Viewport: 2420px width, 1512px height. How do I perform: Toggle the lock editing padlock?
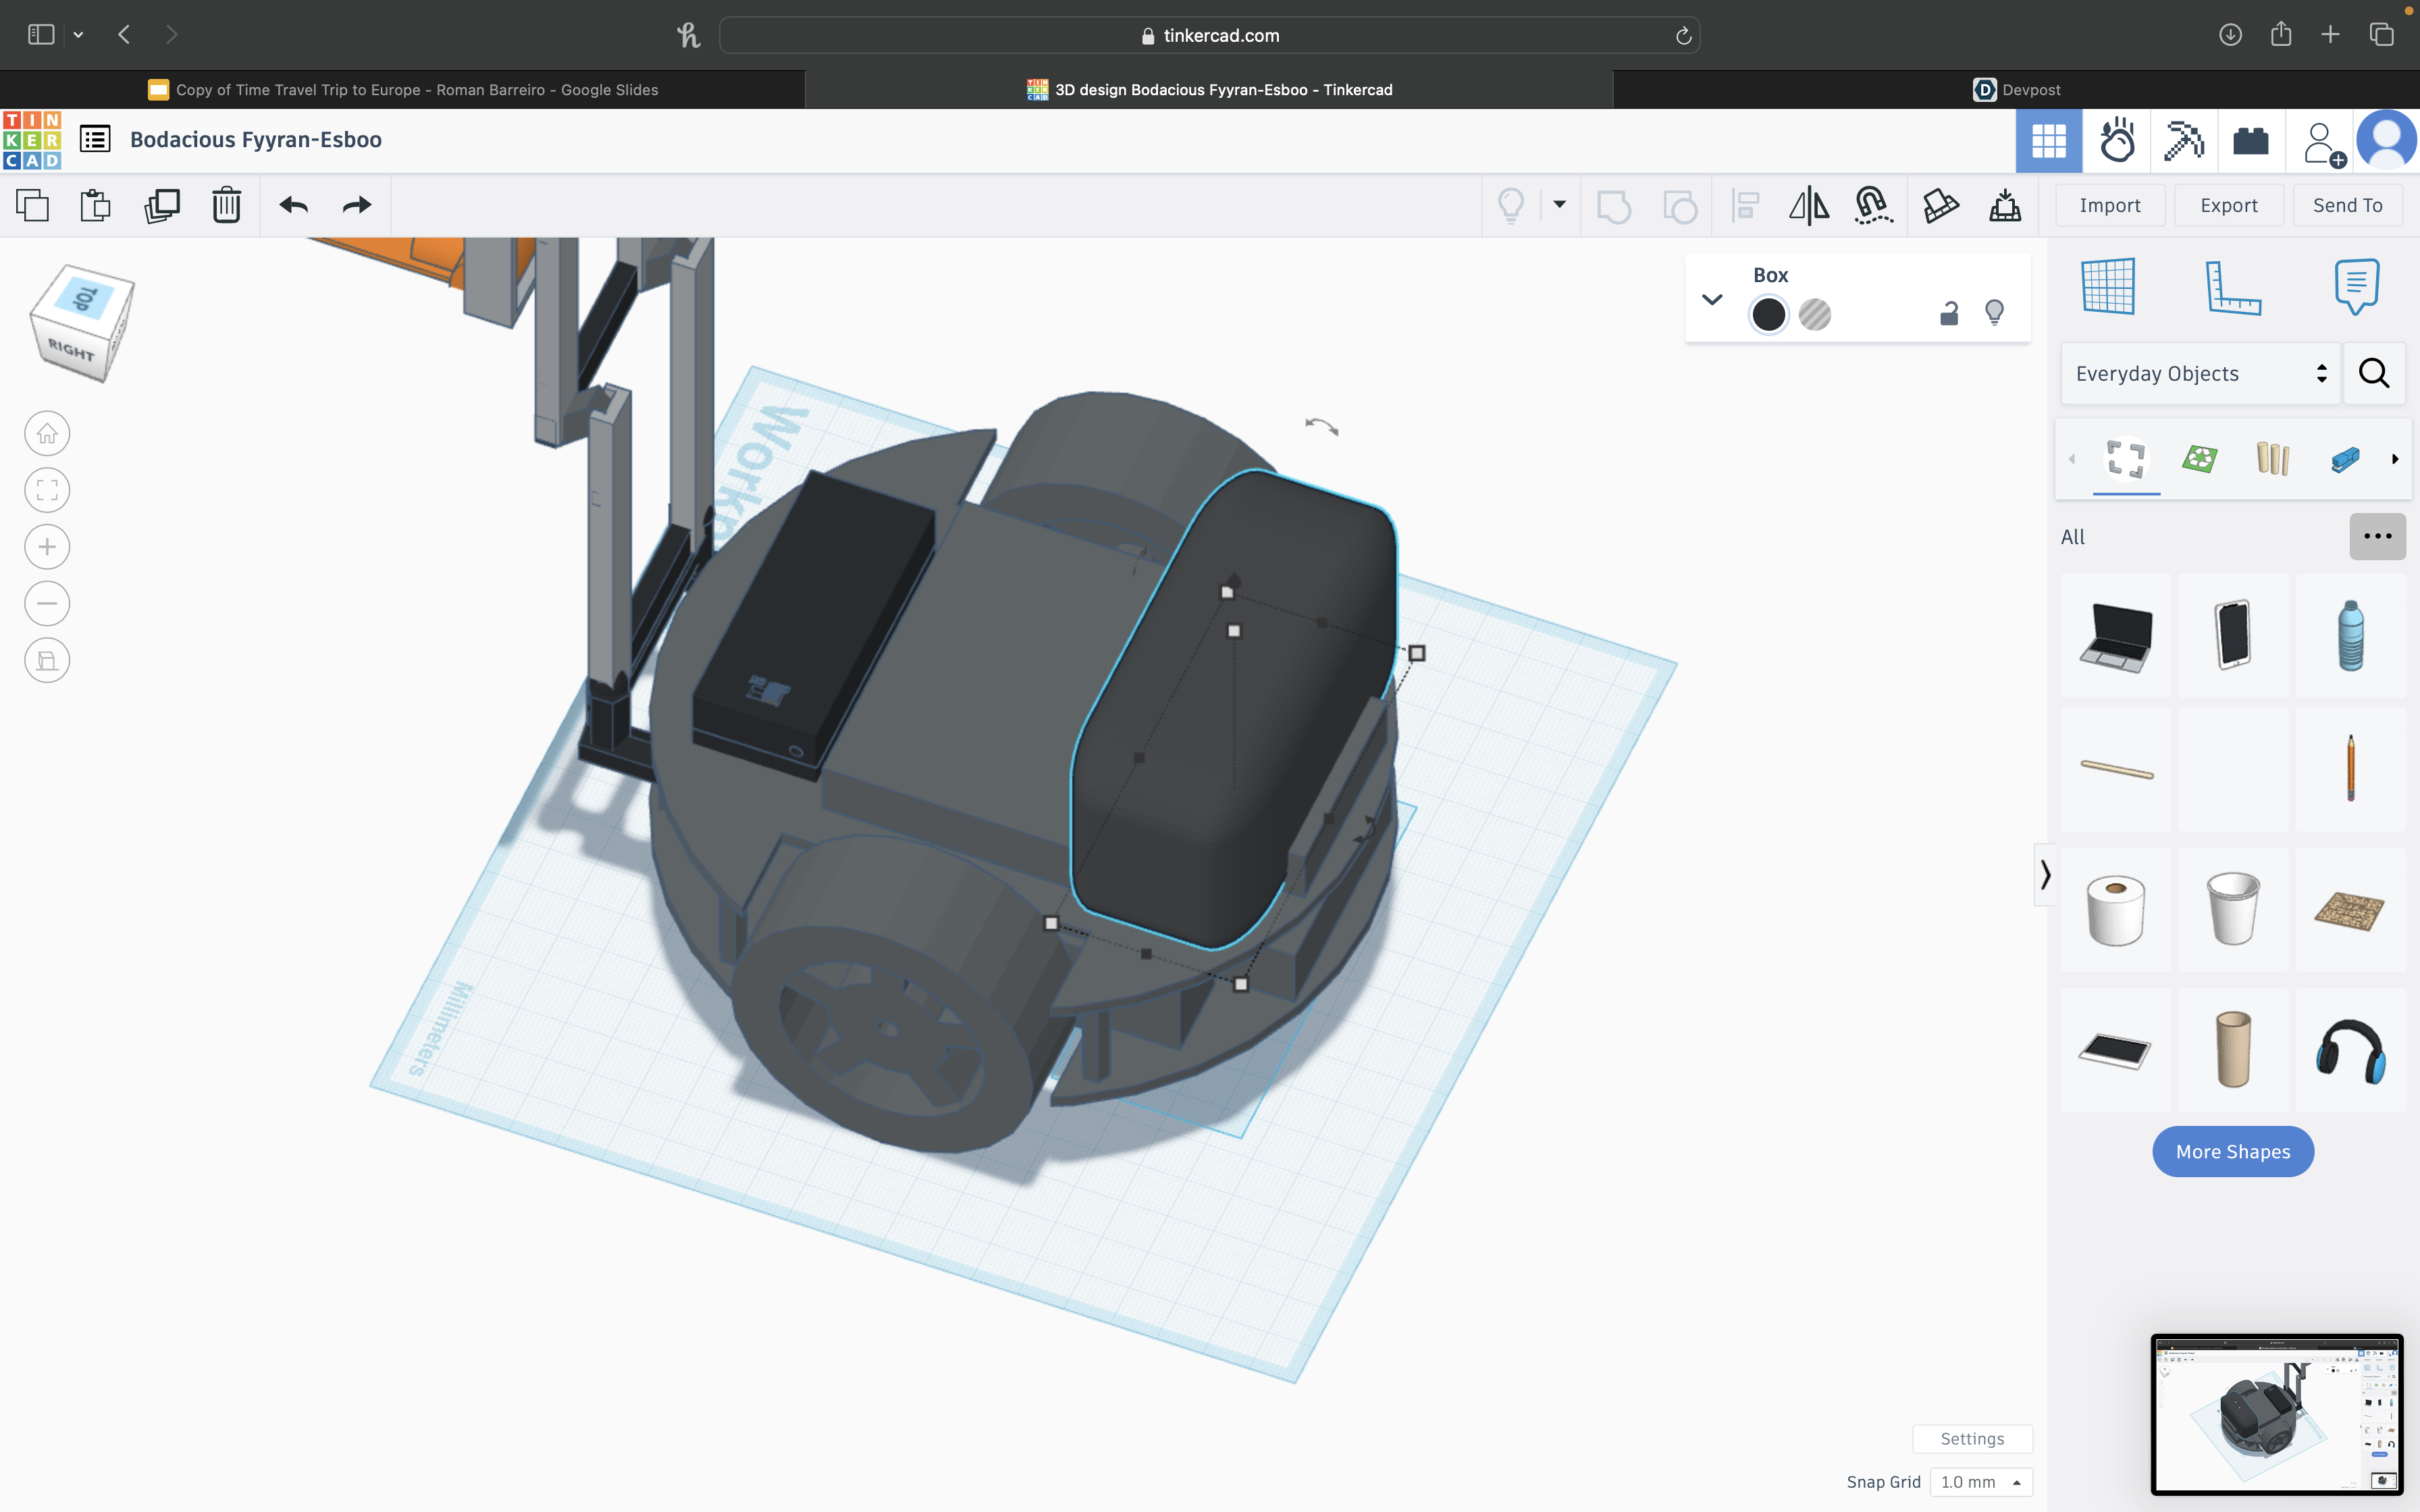1948,314
